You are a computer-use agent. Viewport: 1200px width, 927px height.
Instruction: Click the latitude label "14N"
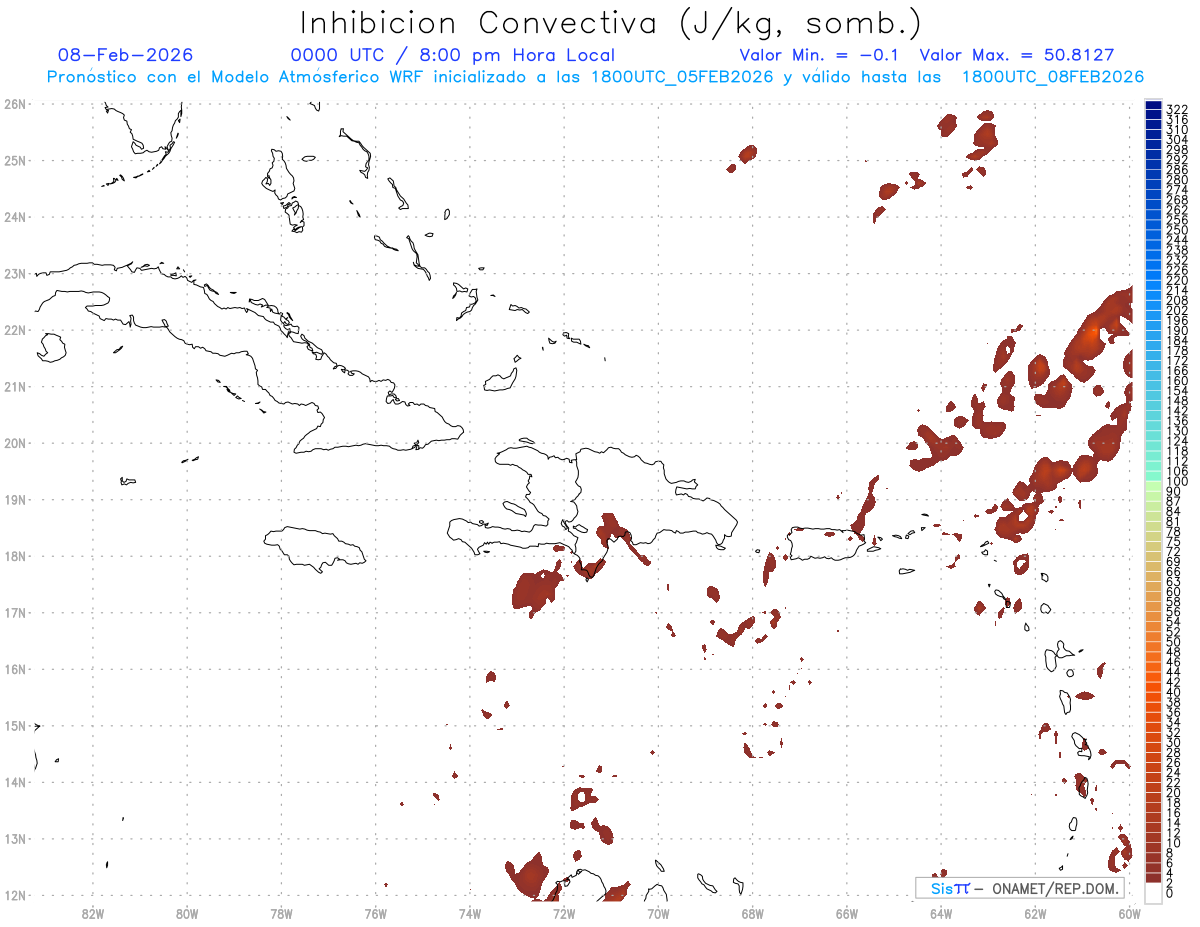(15, 782)
